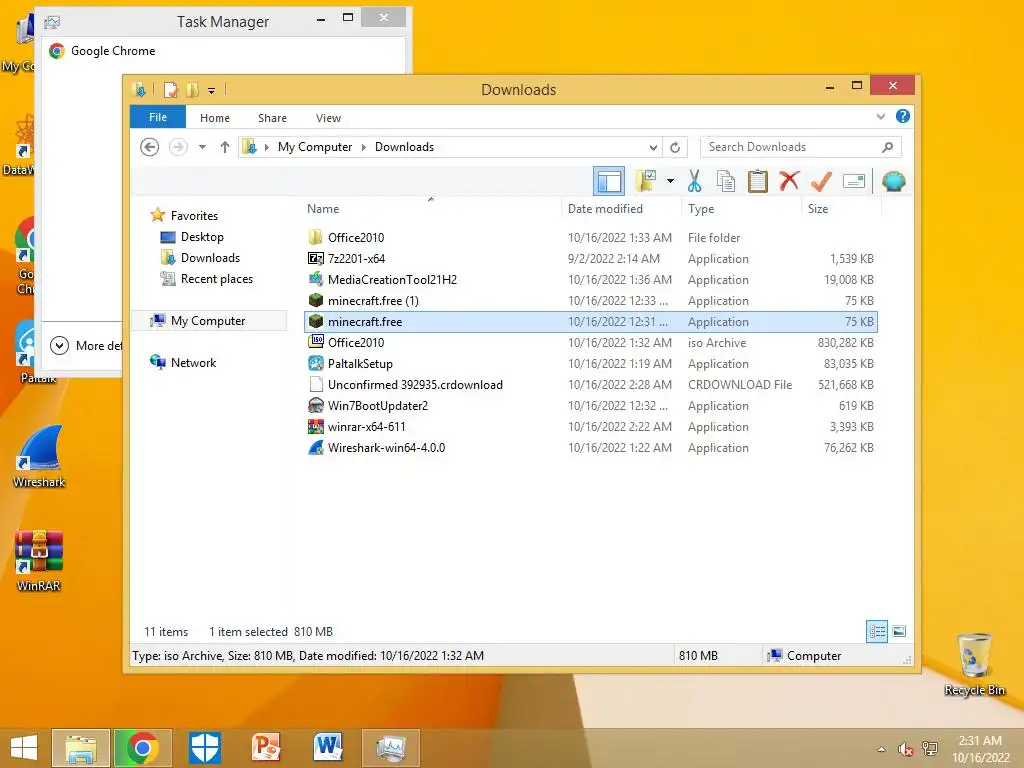
Task: Go up one folder level
Action: click(x=225, y=147)
